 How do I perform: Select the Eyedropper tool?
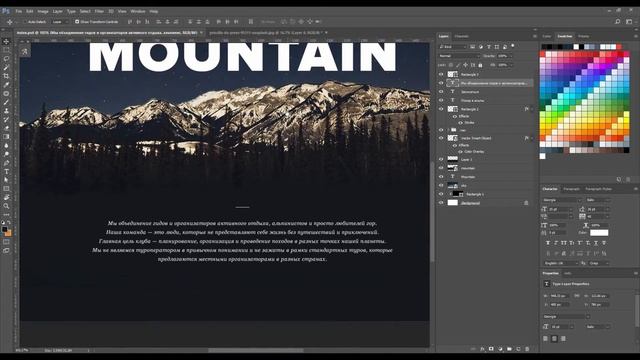coord(6,84)
